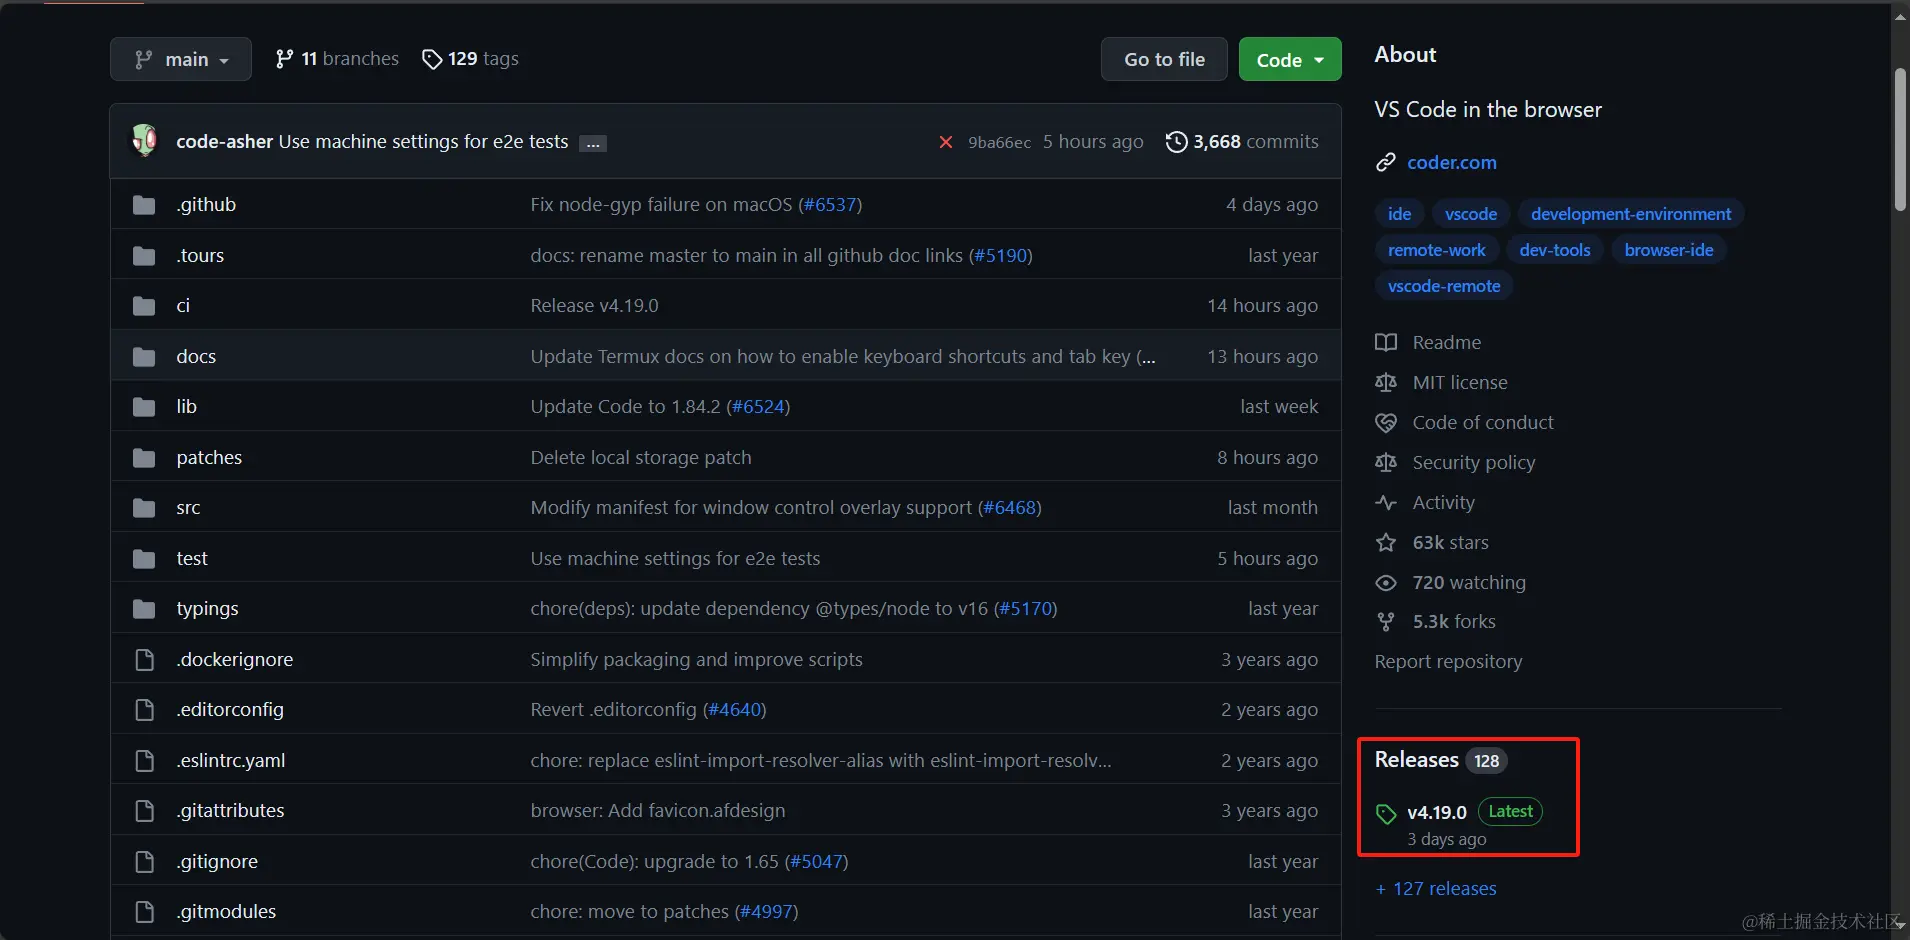View the 11 branches link
Viewport: 1910px width, 940px height.
[x=337, y=59]
